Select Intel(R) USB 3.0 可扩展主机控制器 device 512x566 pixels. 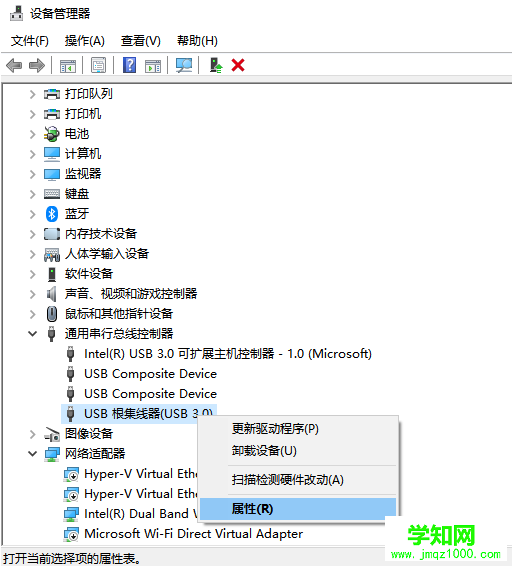pyautogui.click(x=227, y=354)
